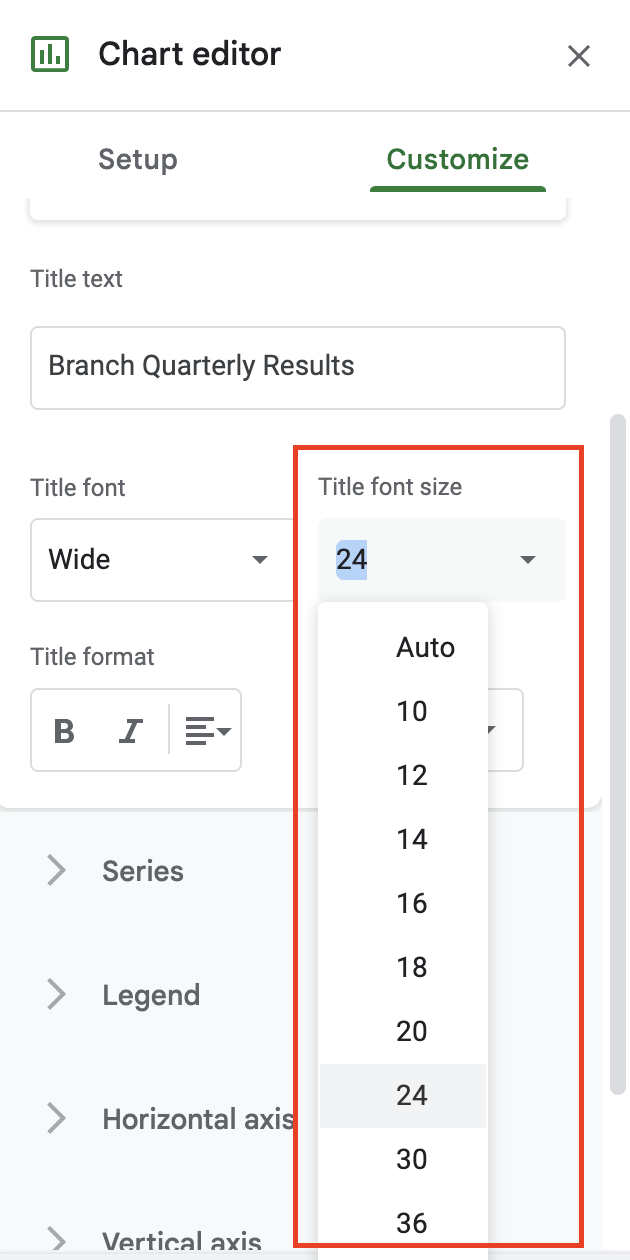Open the Title font dropdown

point(160,559)
